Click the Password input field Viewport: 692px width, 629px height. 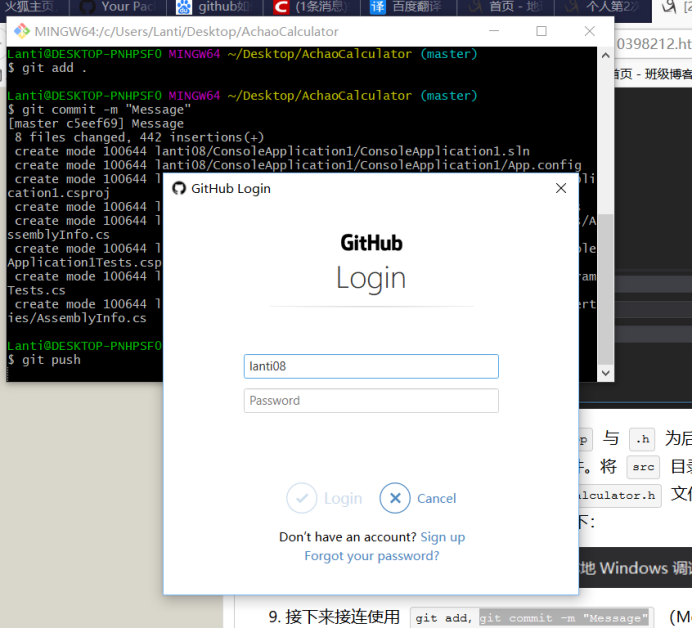pos(371,401)
